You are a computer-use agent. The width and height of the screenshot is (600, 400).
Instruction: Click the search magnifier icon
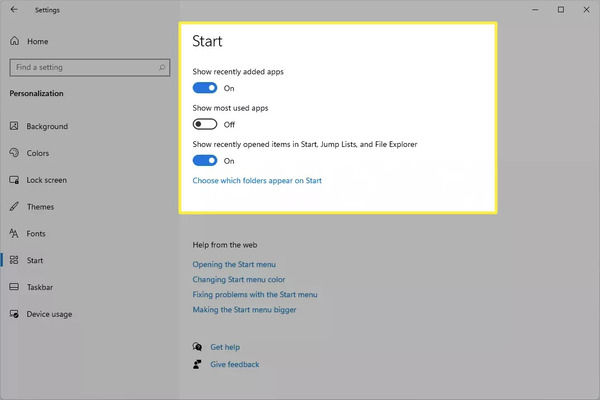[x=162, y=67]
